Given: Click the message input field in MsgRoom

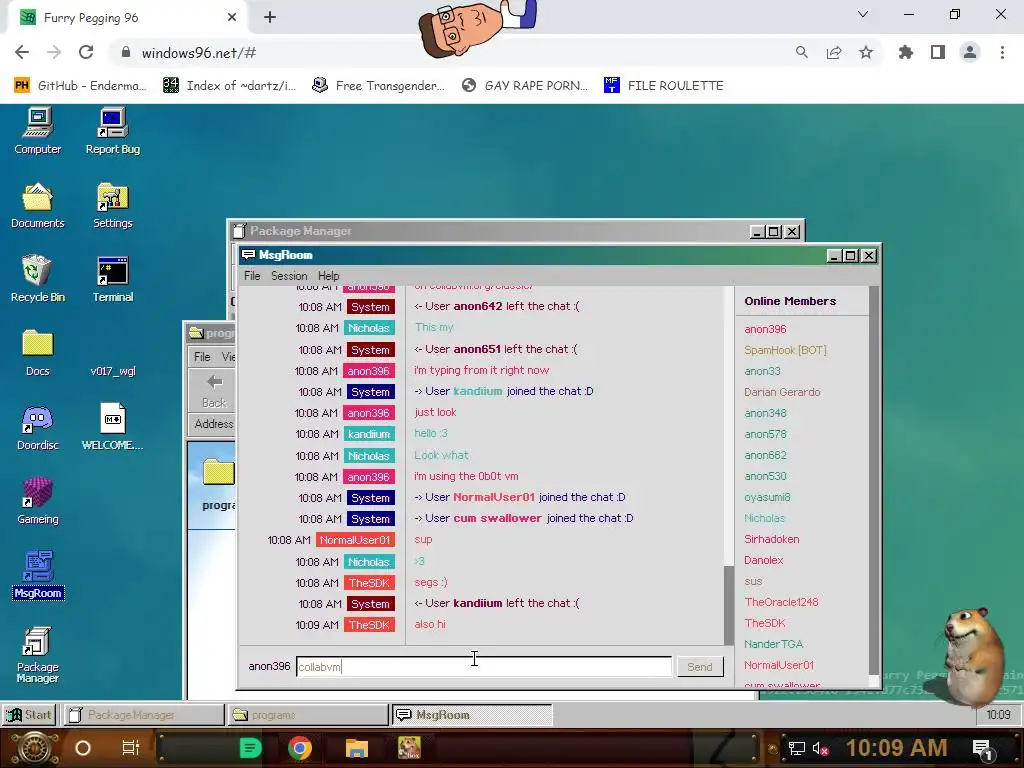Looking at the screenshot, I should [x=483, y=666].
